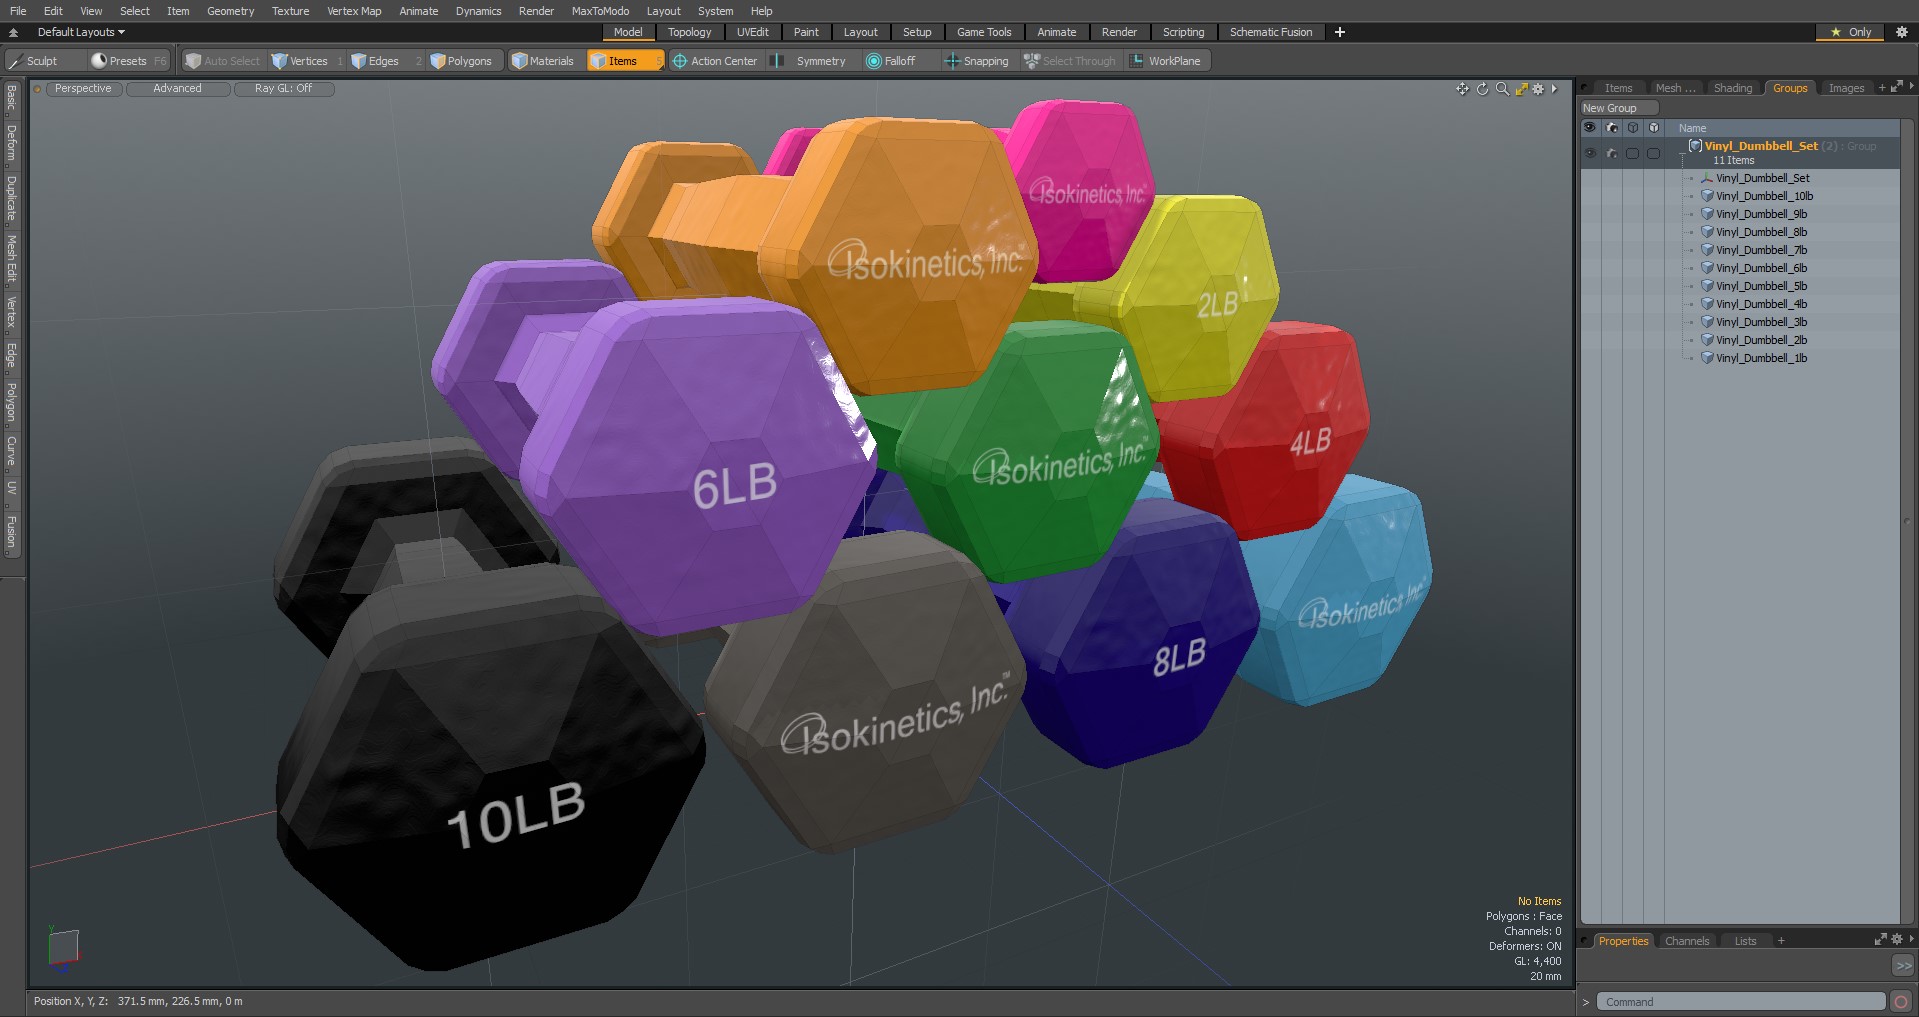
Task: Click the wireframe cube column header
Action: 1632,128
